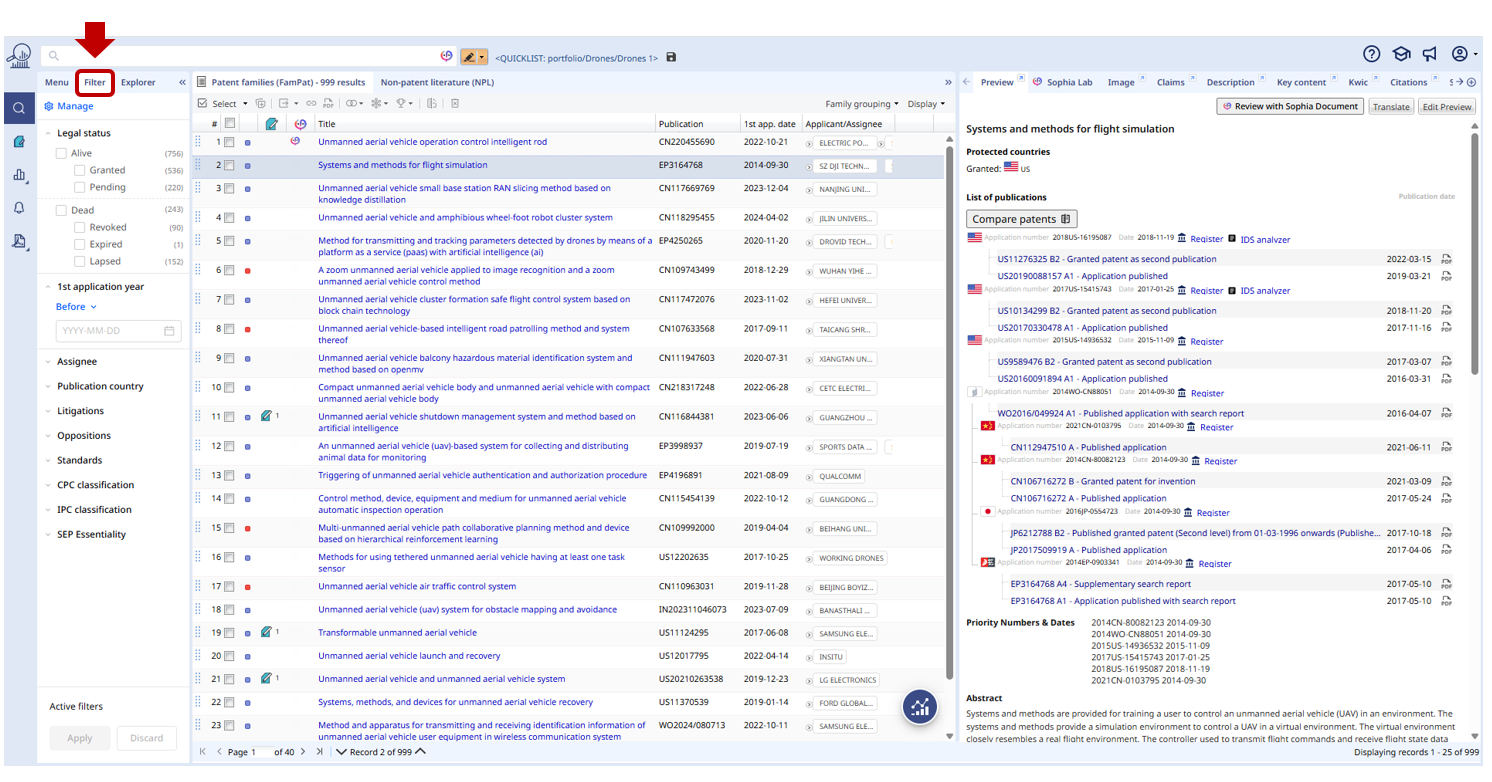Open the Family grouping dropdown

coord(861,104)
